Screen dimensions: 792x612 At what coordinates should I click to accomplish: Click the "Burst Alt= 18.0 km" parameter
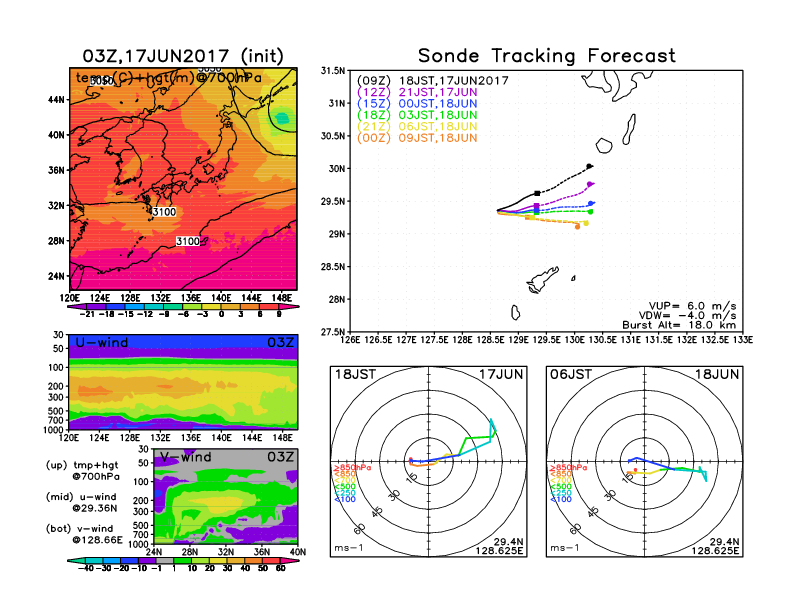679,325
